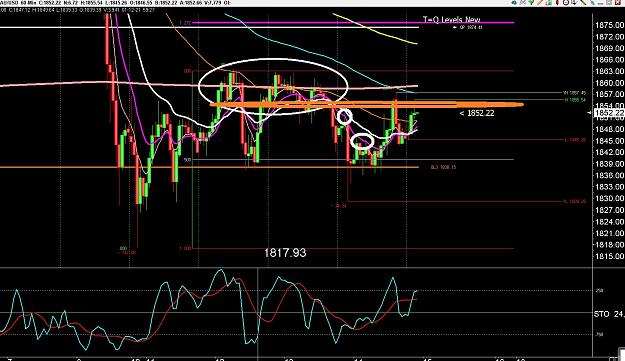Select the magenta T=O horizontal level line
This screenshot has height=361, width=625.
point(353,23)
